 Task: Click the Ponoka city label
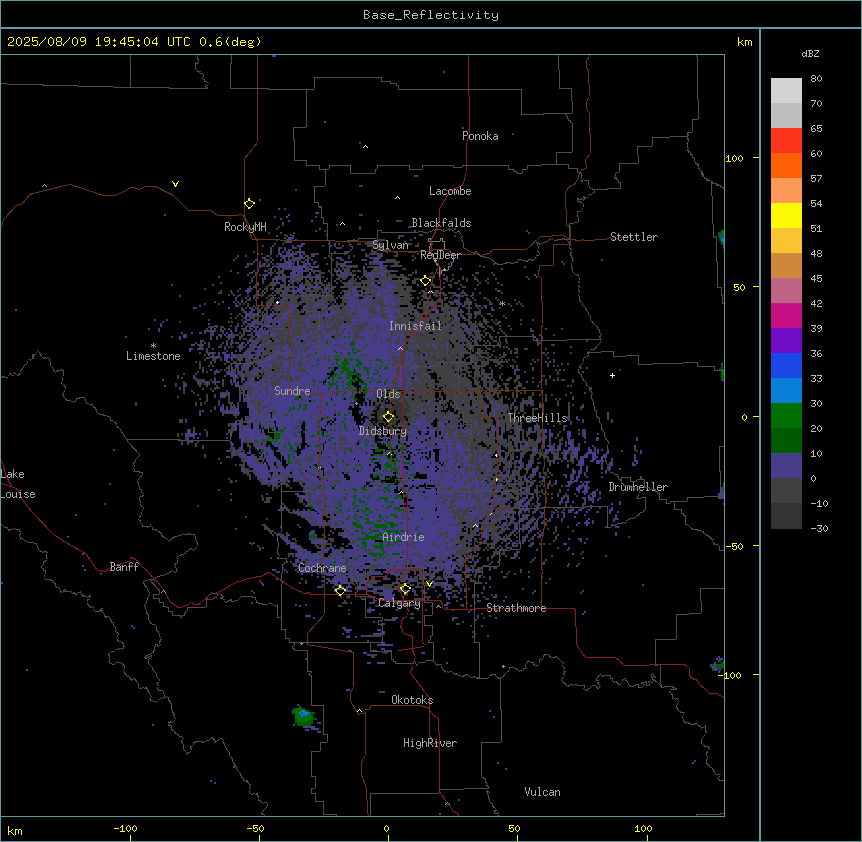[x=480, y=136]
